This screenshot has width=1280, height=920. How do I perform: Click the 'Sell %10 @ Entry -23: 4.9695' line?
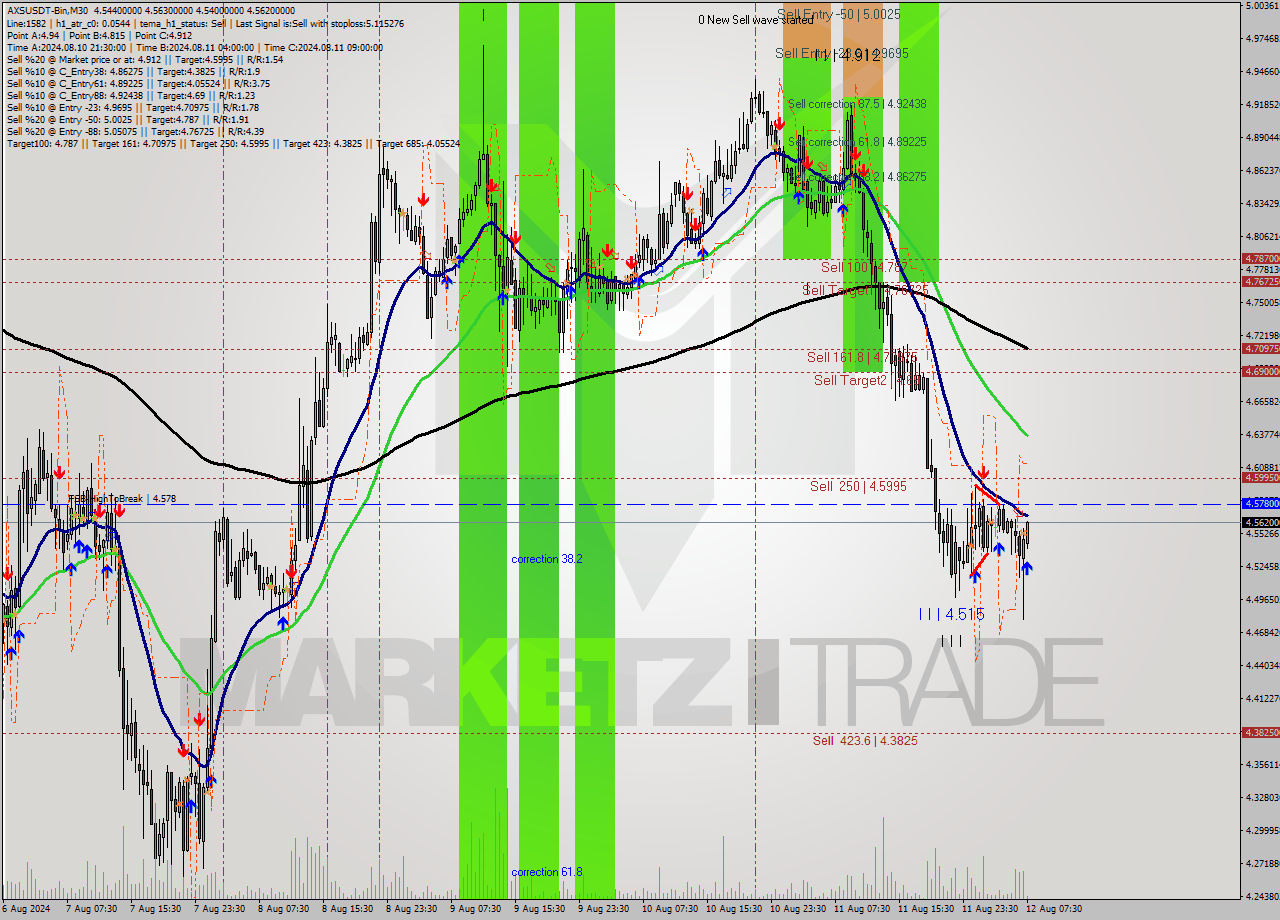[x=133, y=108]
